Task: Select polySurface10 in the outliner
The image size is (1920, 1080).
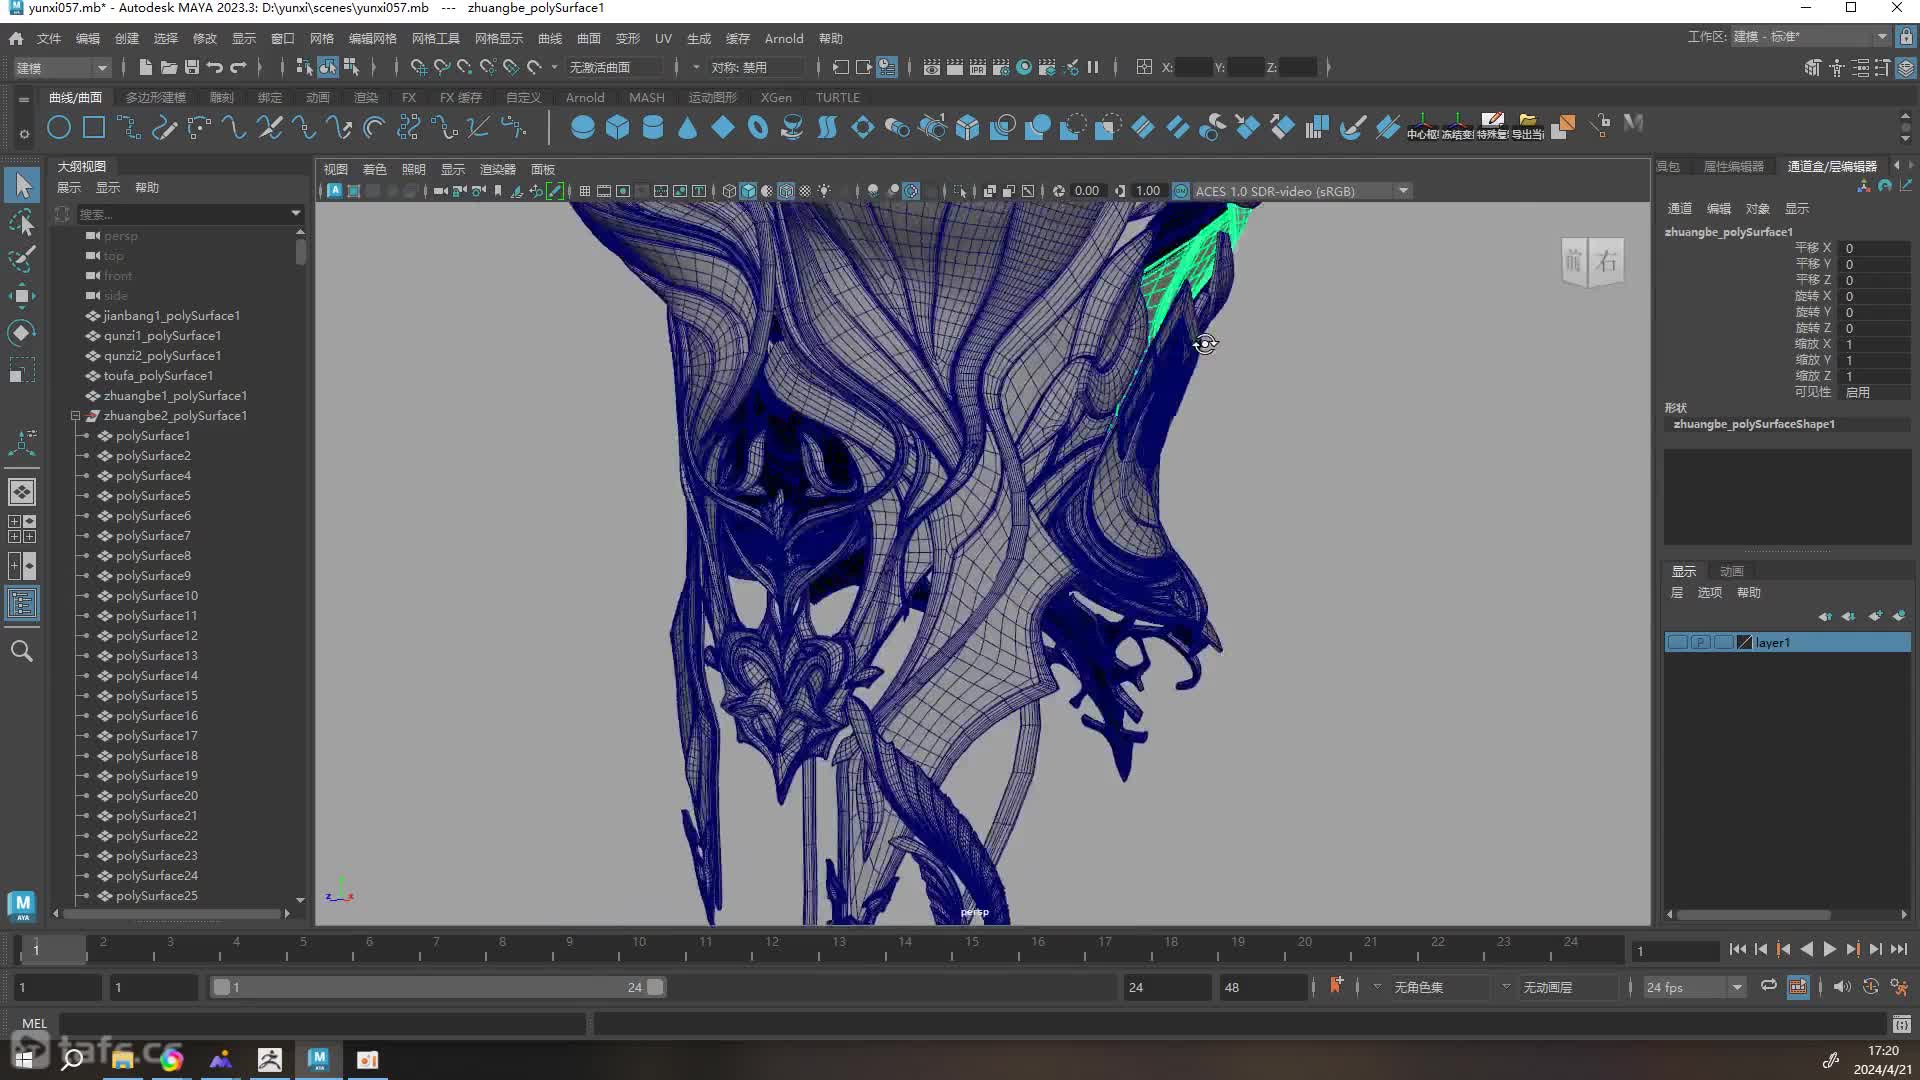Action: pos(156,595)
